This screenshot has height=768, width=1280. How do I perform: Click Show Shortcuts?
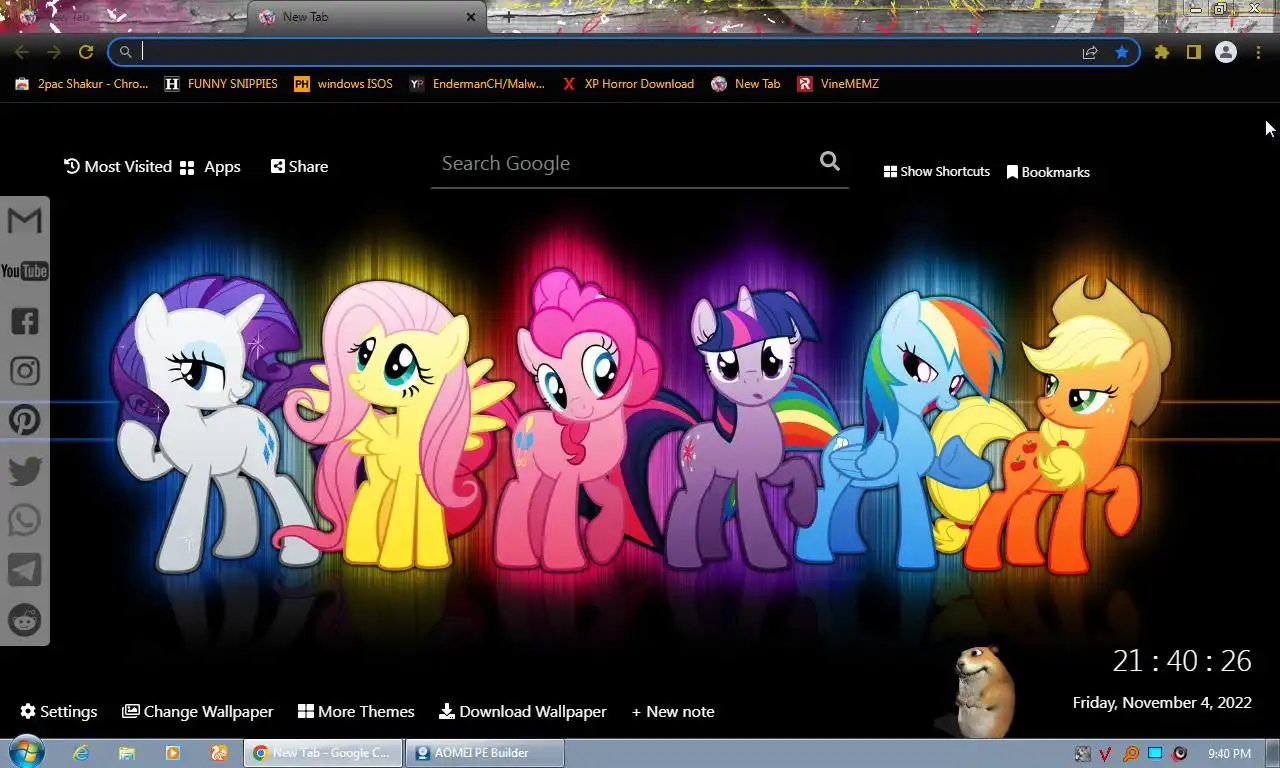click(x=937, y=172)
